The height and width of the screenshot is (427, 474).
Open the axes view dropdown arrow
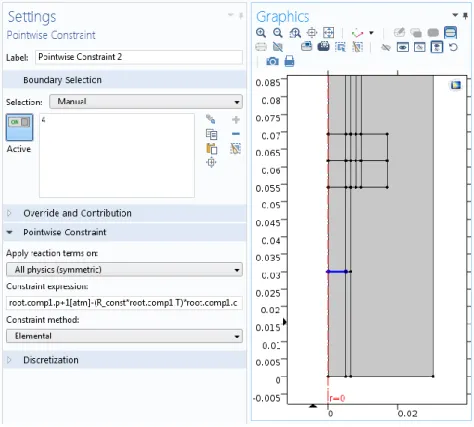click(371, 33)
